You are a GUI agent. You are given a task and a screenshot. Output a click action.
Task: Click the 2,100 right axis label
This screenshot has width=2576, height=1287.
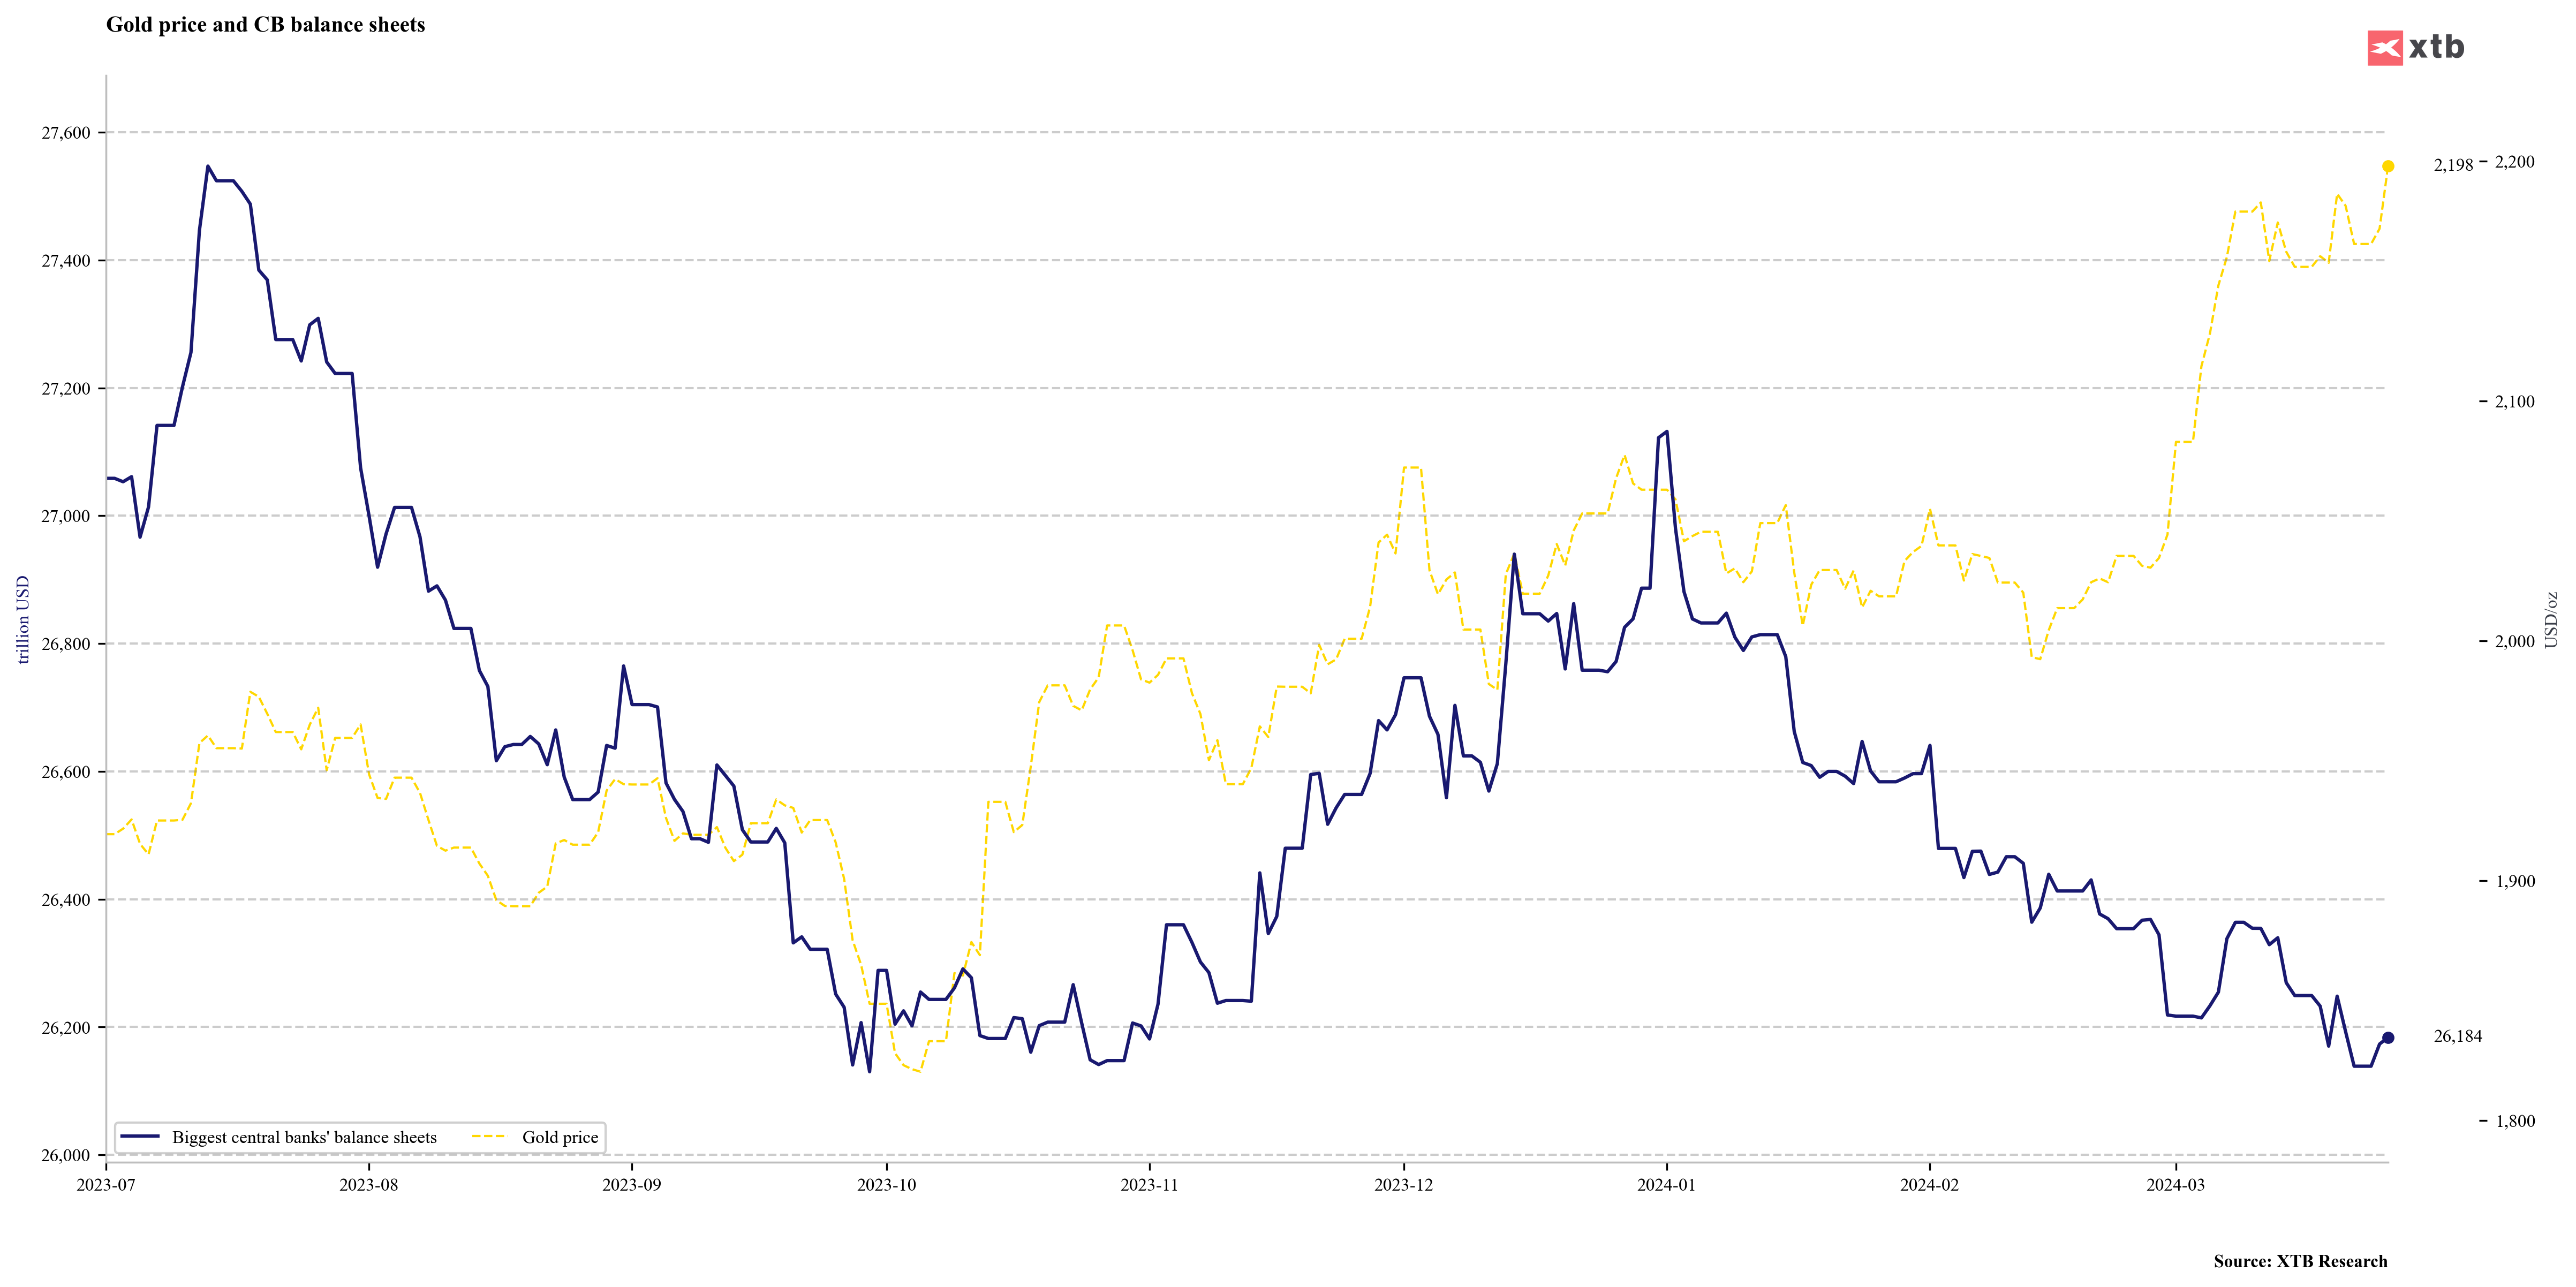[x=2515, y=402]
